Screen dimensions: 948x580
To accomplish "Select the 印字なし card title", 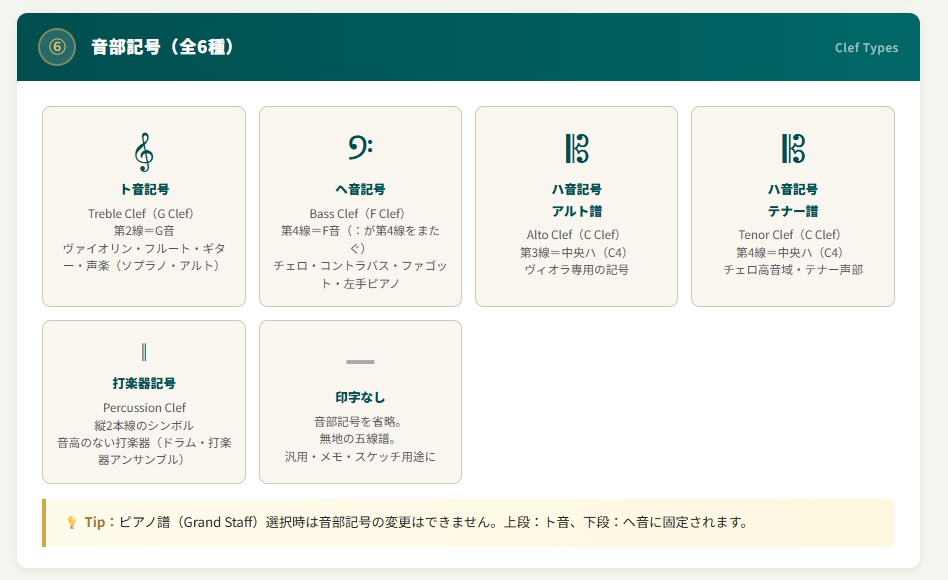I will point(360,397).
